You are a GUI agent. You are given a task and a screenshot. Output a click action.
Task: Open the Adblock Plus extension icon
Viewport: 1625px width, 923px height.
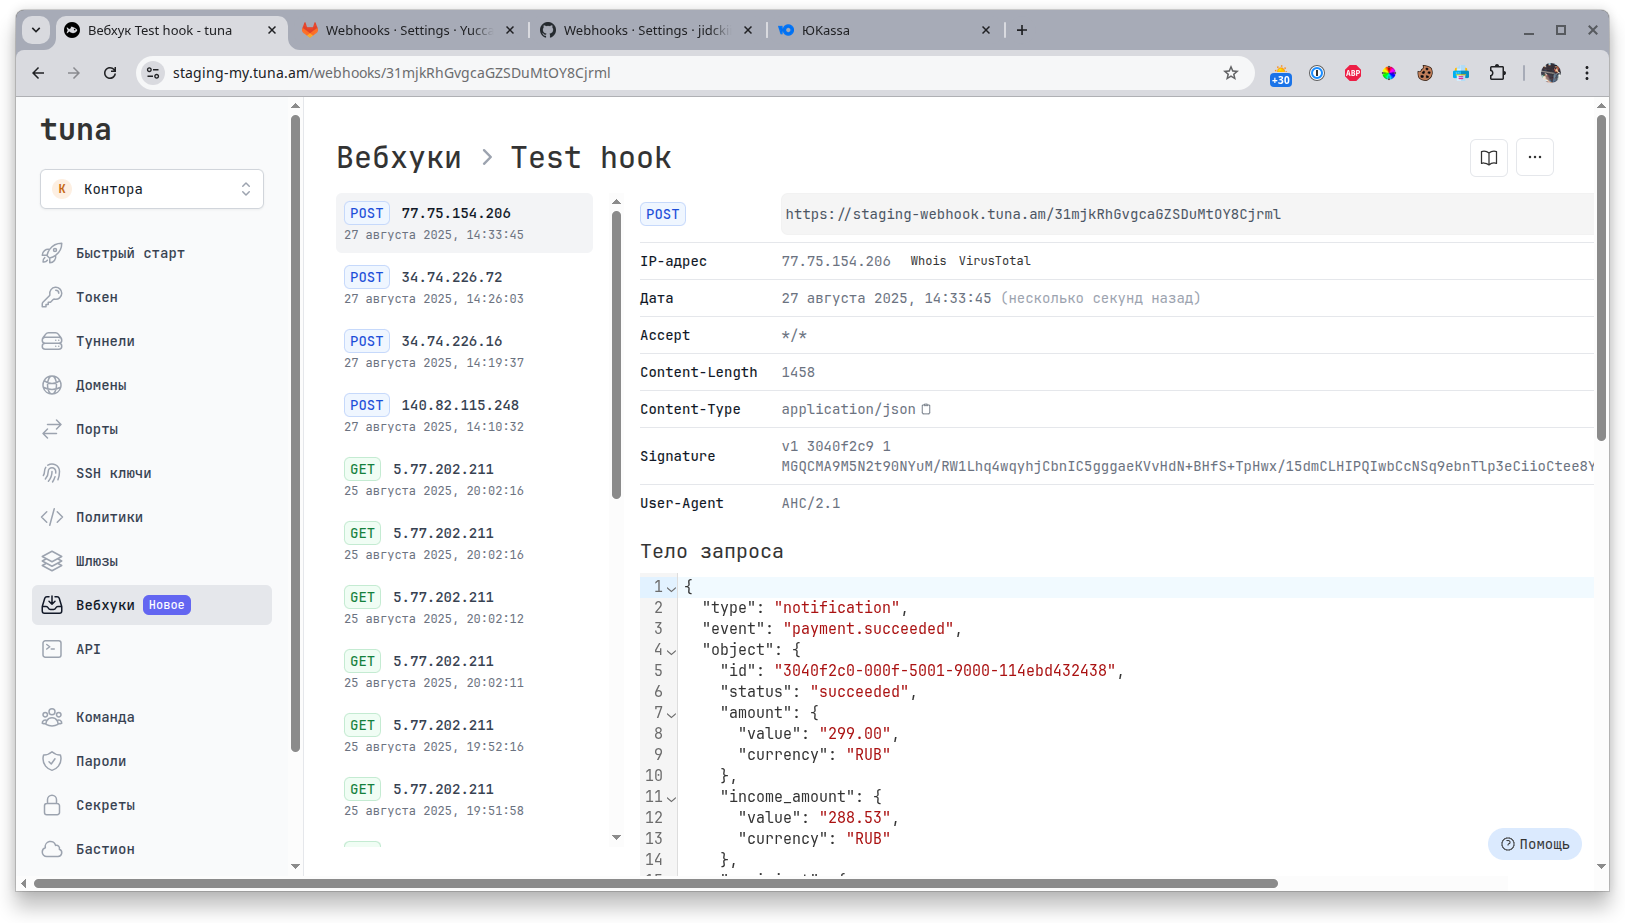[x=1353, y=73]
